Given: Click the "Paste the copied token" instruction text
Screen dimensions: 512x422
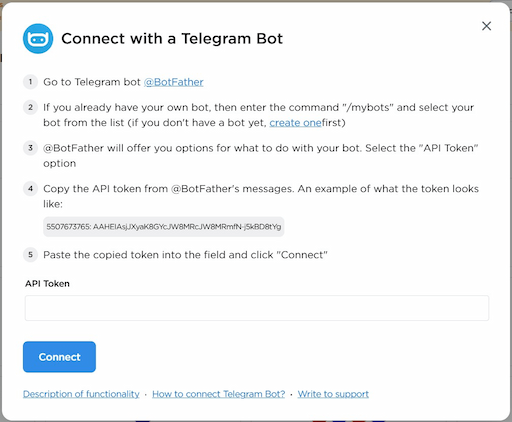Looking at the screenshot, I should click(x=185, y=255).
